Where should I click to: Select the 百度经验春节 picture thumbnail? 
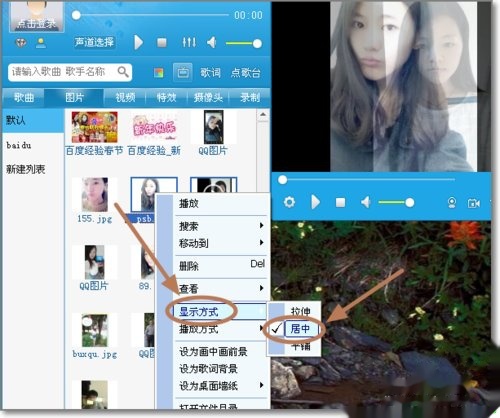click(95, 127)
